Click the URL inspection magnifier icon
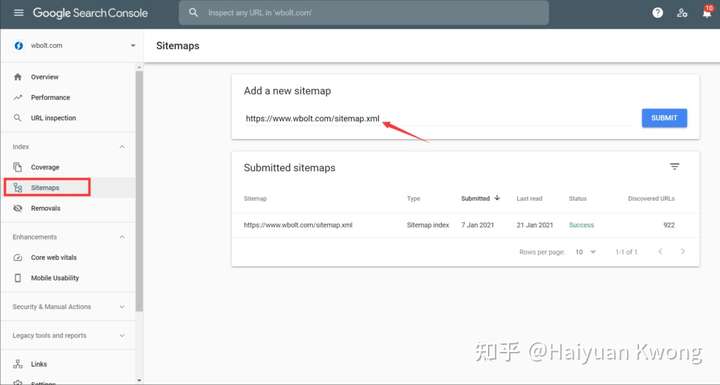 tap(17, 118)
